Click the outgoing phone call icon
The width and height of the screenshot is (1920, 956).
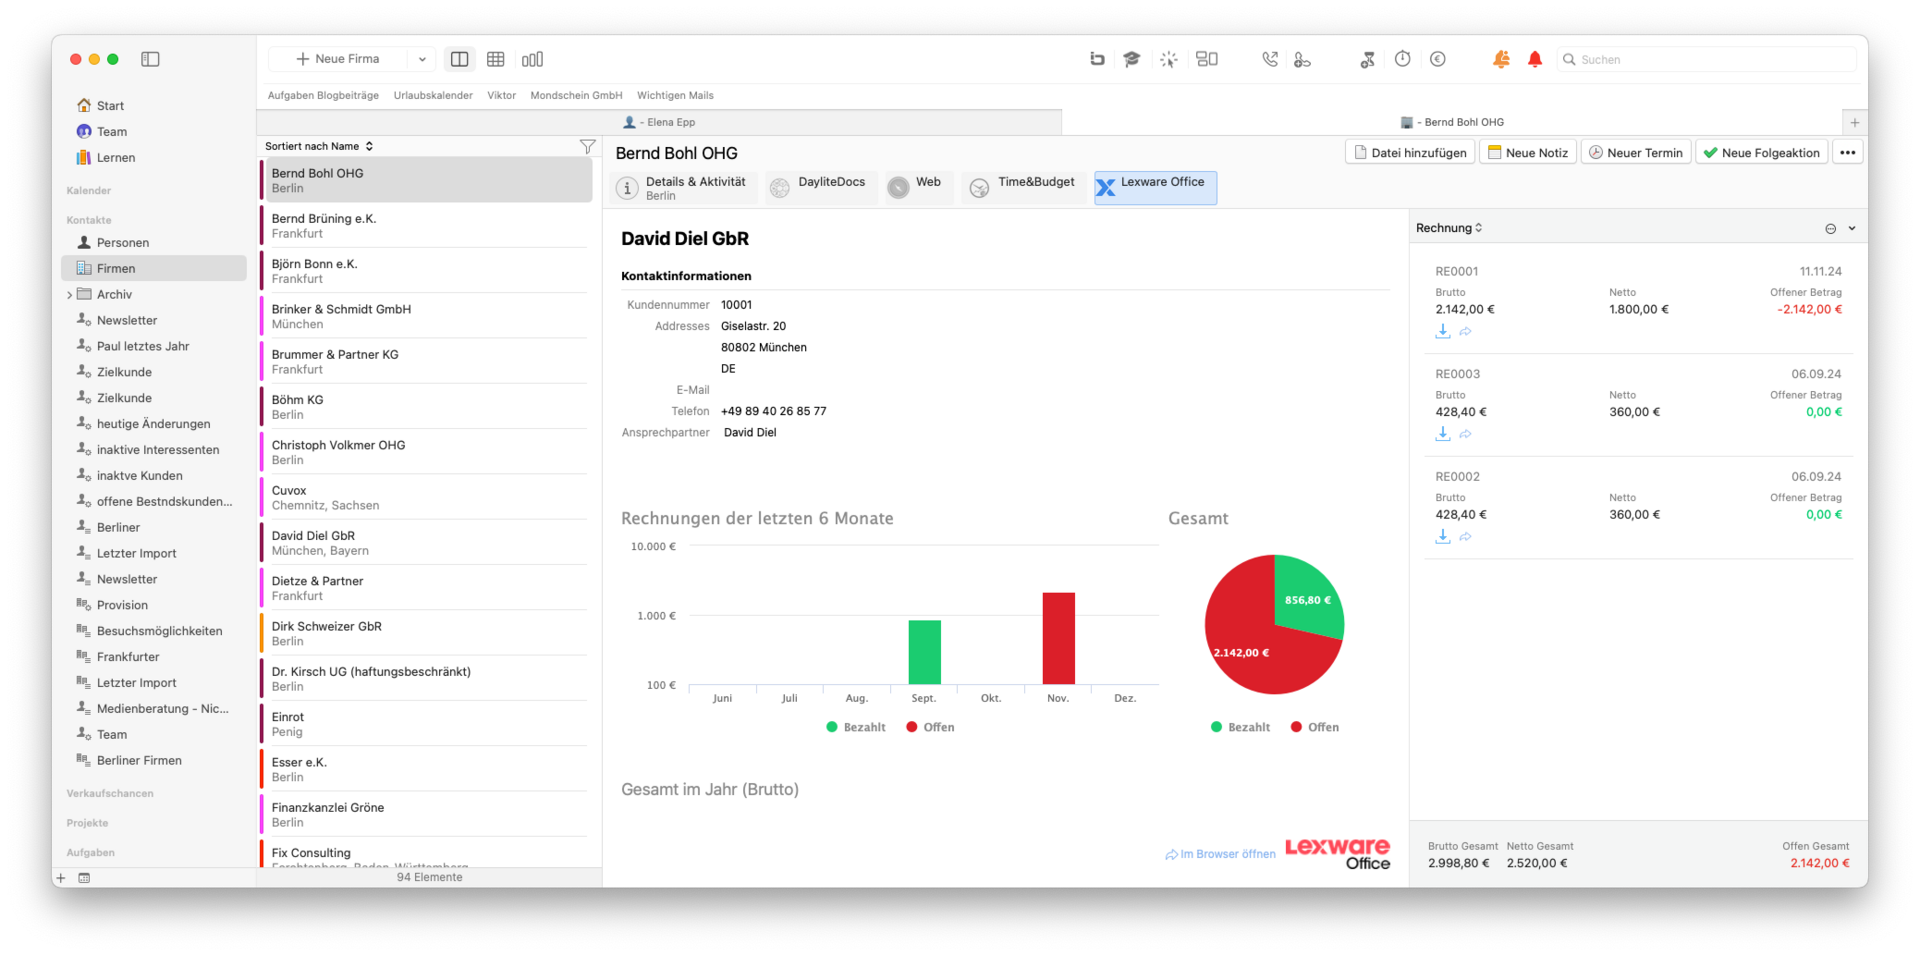1270,59
